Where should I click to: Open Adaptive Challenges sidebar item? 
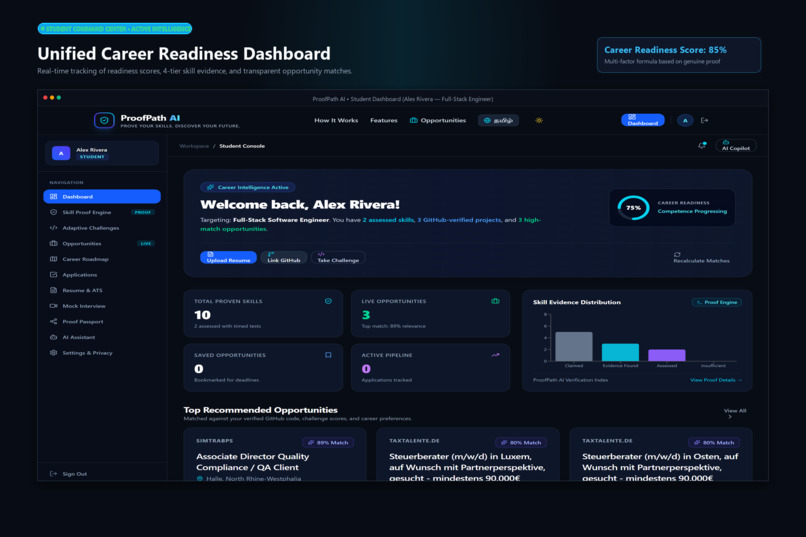point(102,228)
